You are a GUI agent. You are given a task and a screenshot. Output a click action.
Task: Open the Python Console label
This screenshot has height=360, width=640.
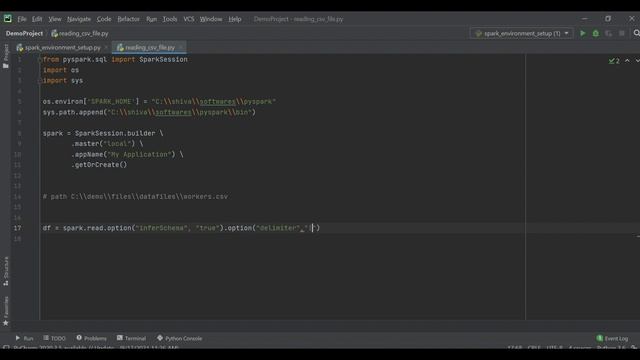(183, 338)
